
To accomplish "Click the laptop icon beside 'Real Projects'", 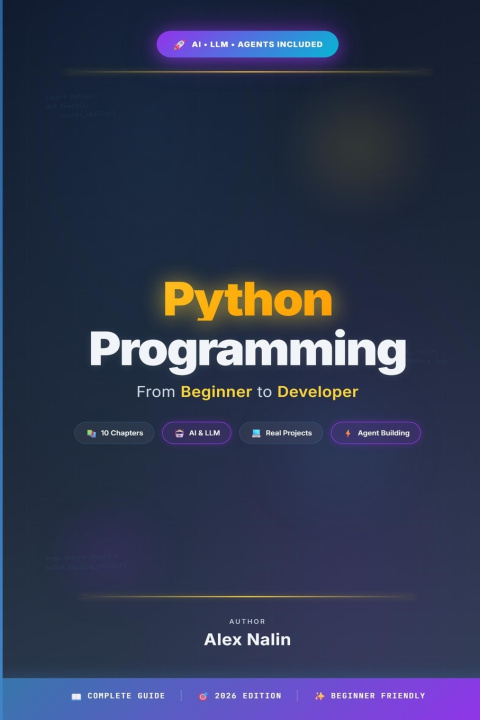I will (x=256, y=433).
